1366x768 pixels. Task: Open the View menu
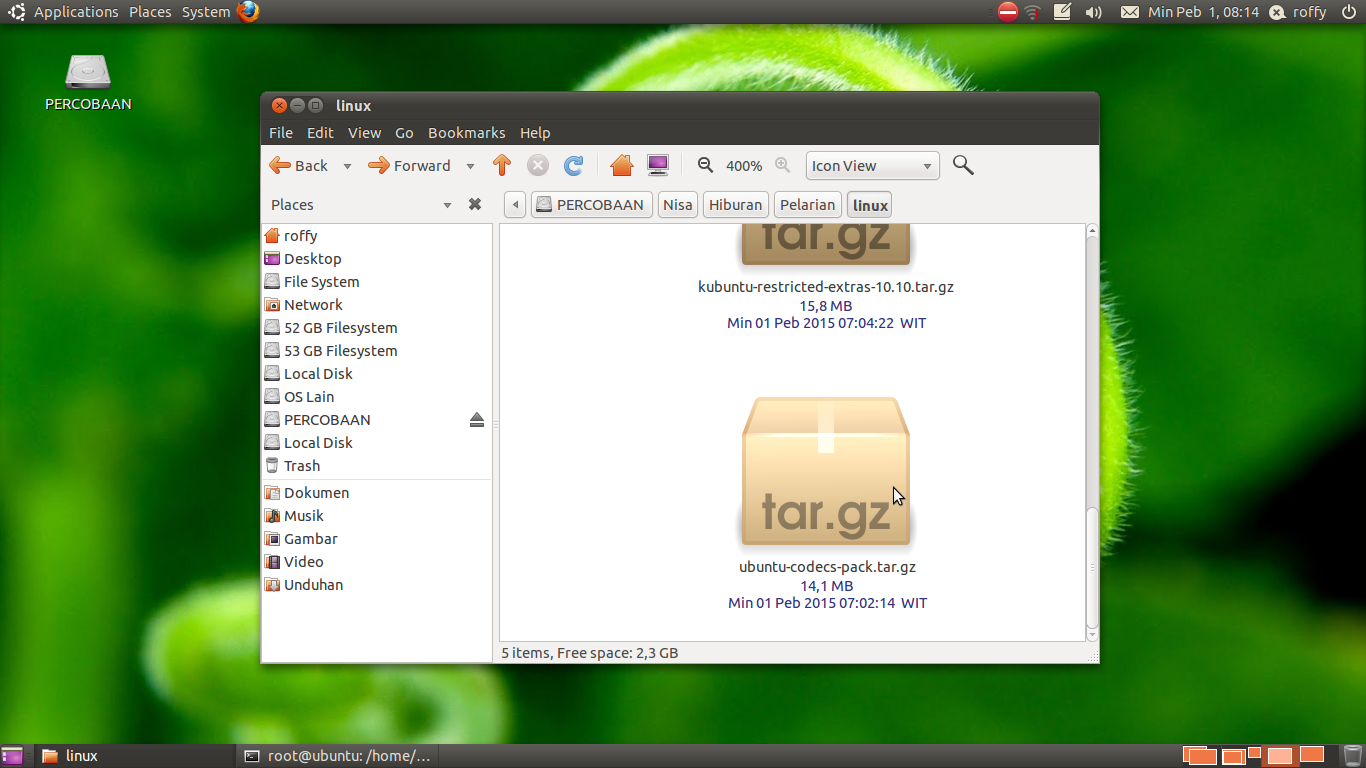point(364,133)
